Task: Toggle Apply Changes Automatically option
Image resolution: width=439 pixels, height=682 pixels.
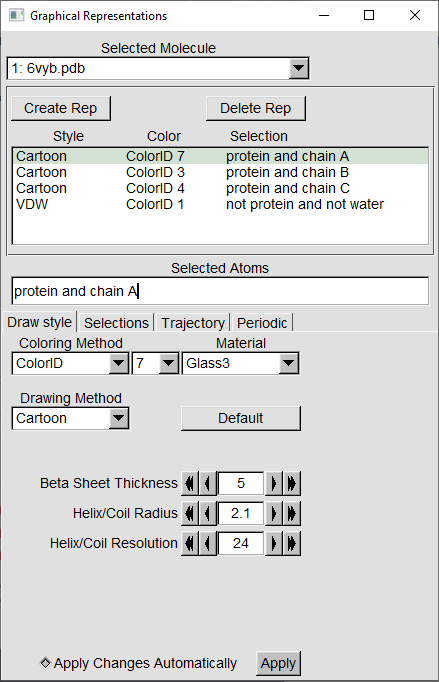Action: (45, 663)
